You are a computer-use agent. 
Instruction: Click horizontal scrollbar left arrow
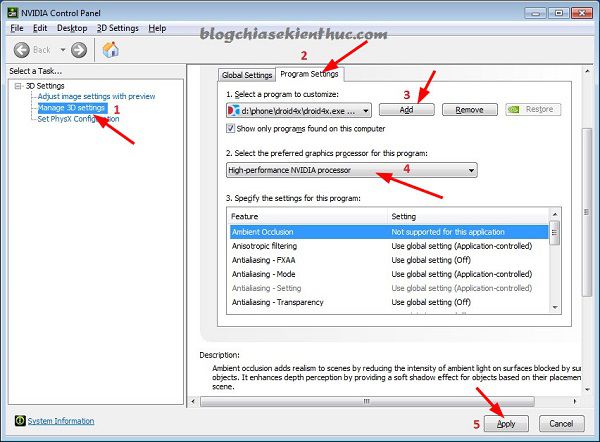(x=193, y=401)
